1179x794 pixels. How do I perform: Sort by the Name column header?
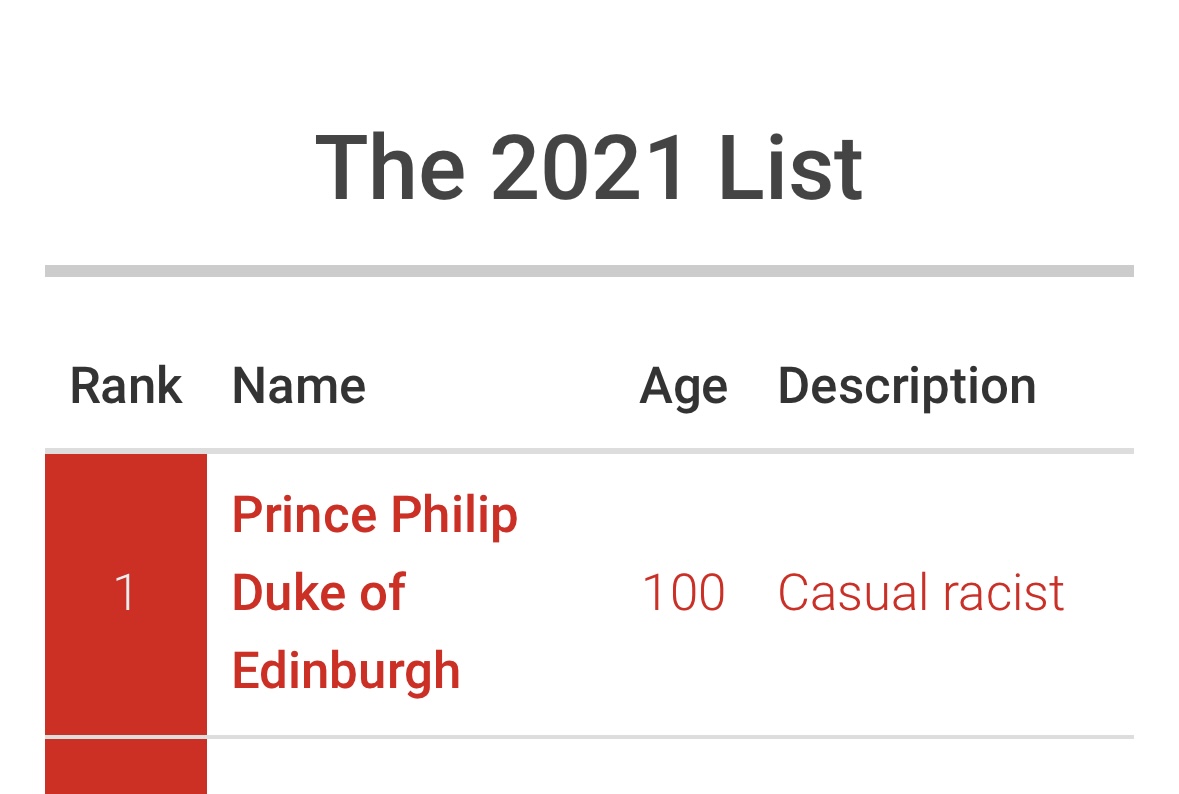pyautogui.click(x=299, y=386)
